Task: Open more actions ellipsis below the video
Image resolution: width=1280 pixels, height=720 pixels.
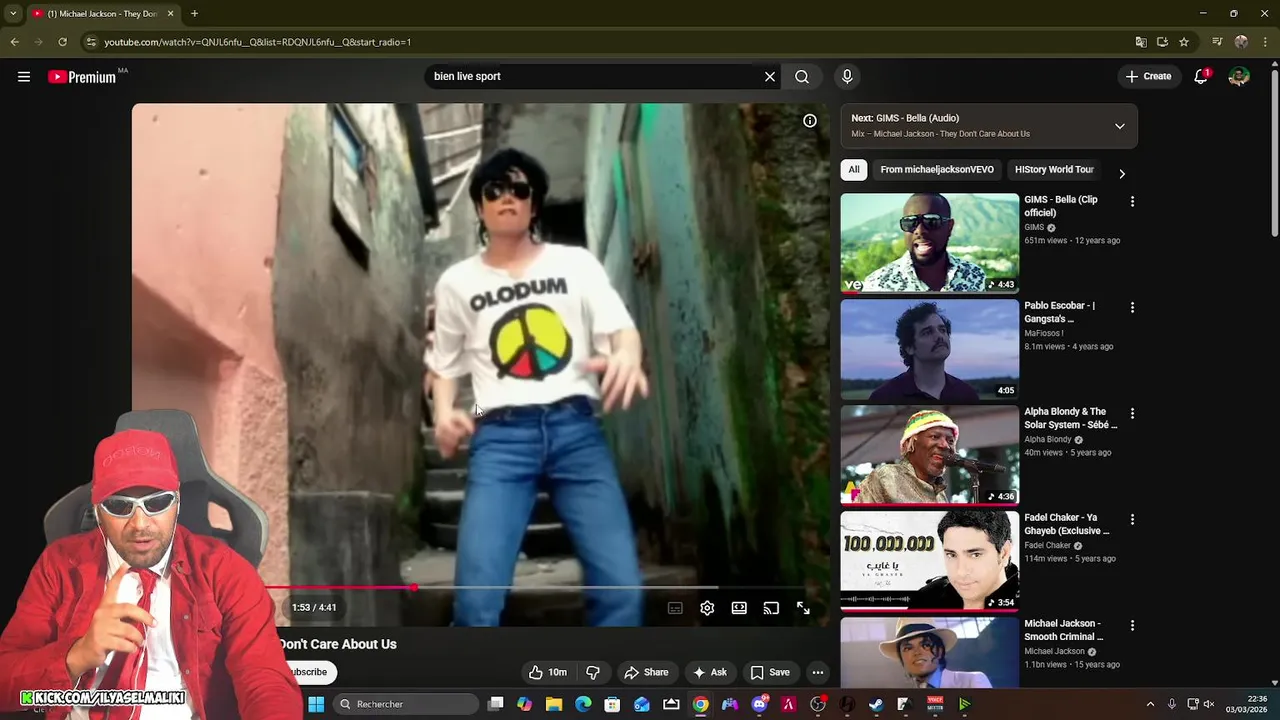Action: pos(818,672)
